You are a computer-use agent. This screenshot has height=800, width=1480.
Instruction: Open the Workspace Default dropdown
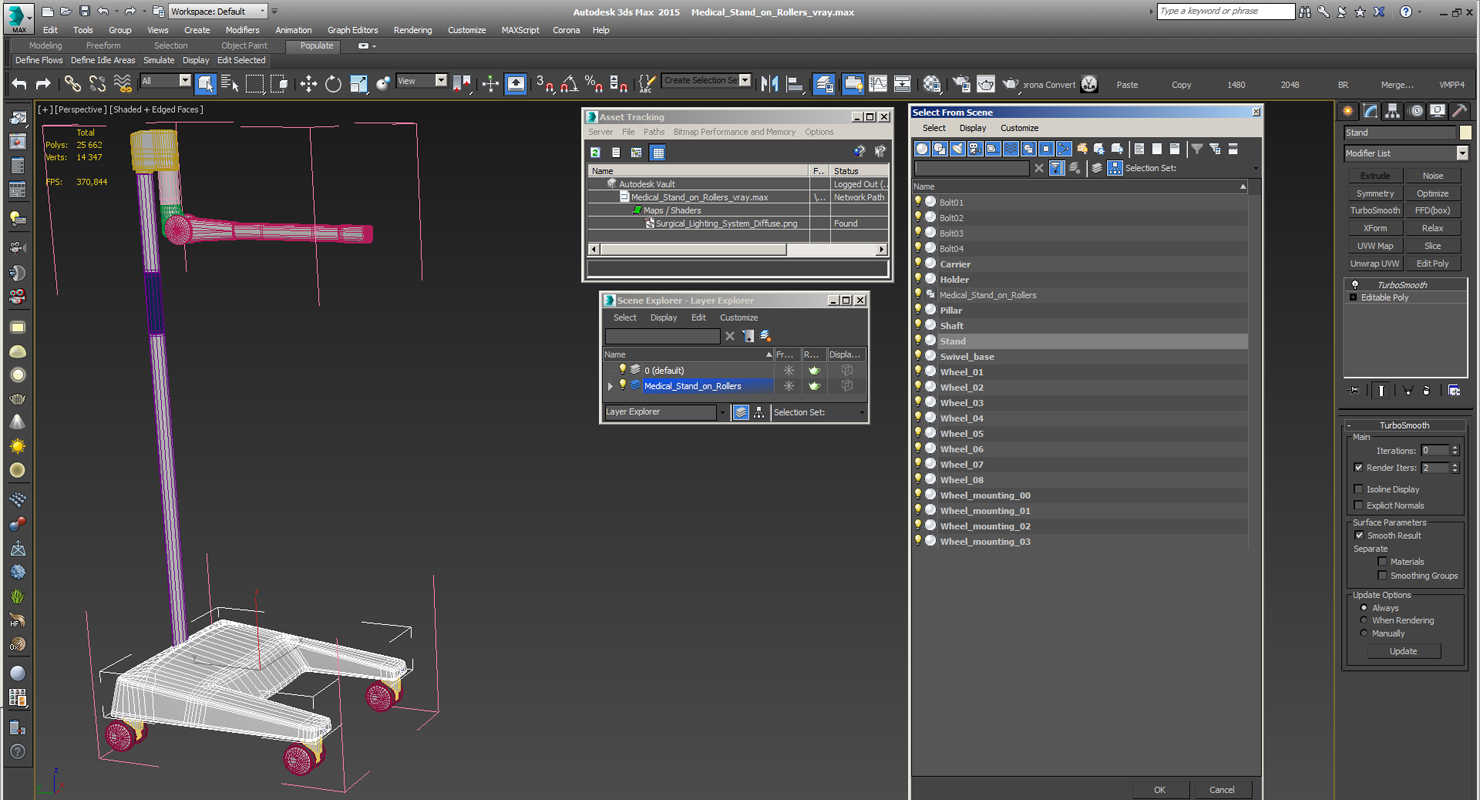point(218,11)
